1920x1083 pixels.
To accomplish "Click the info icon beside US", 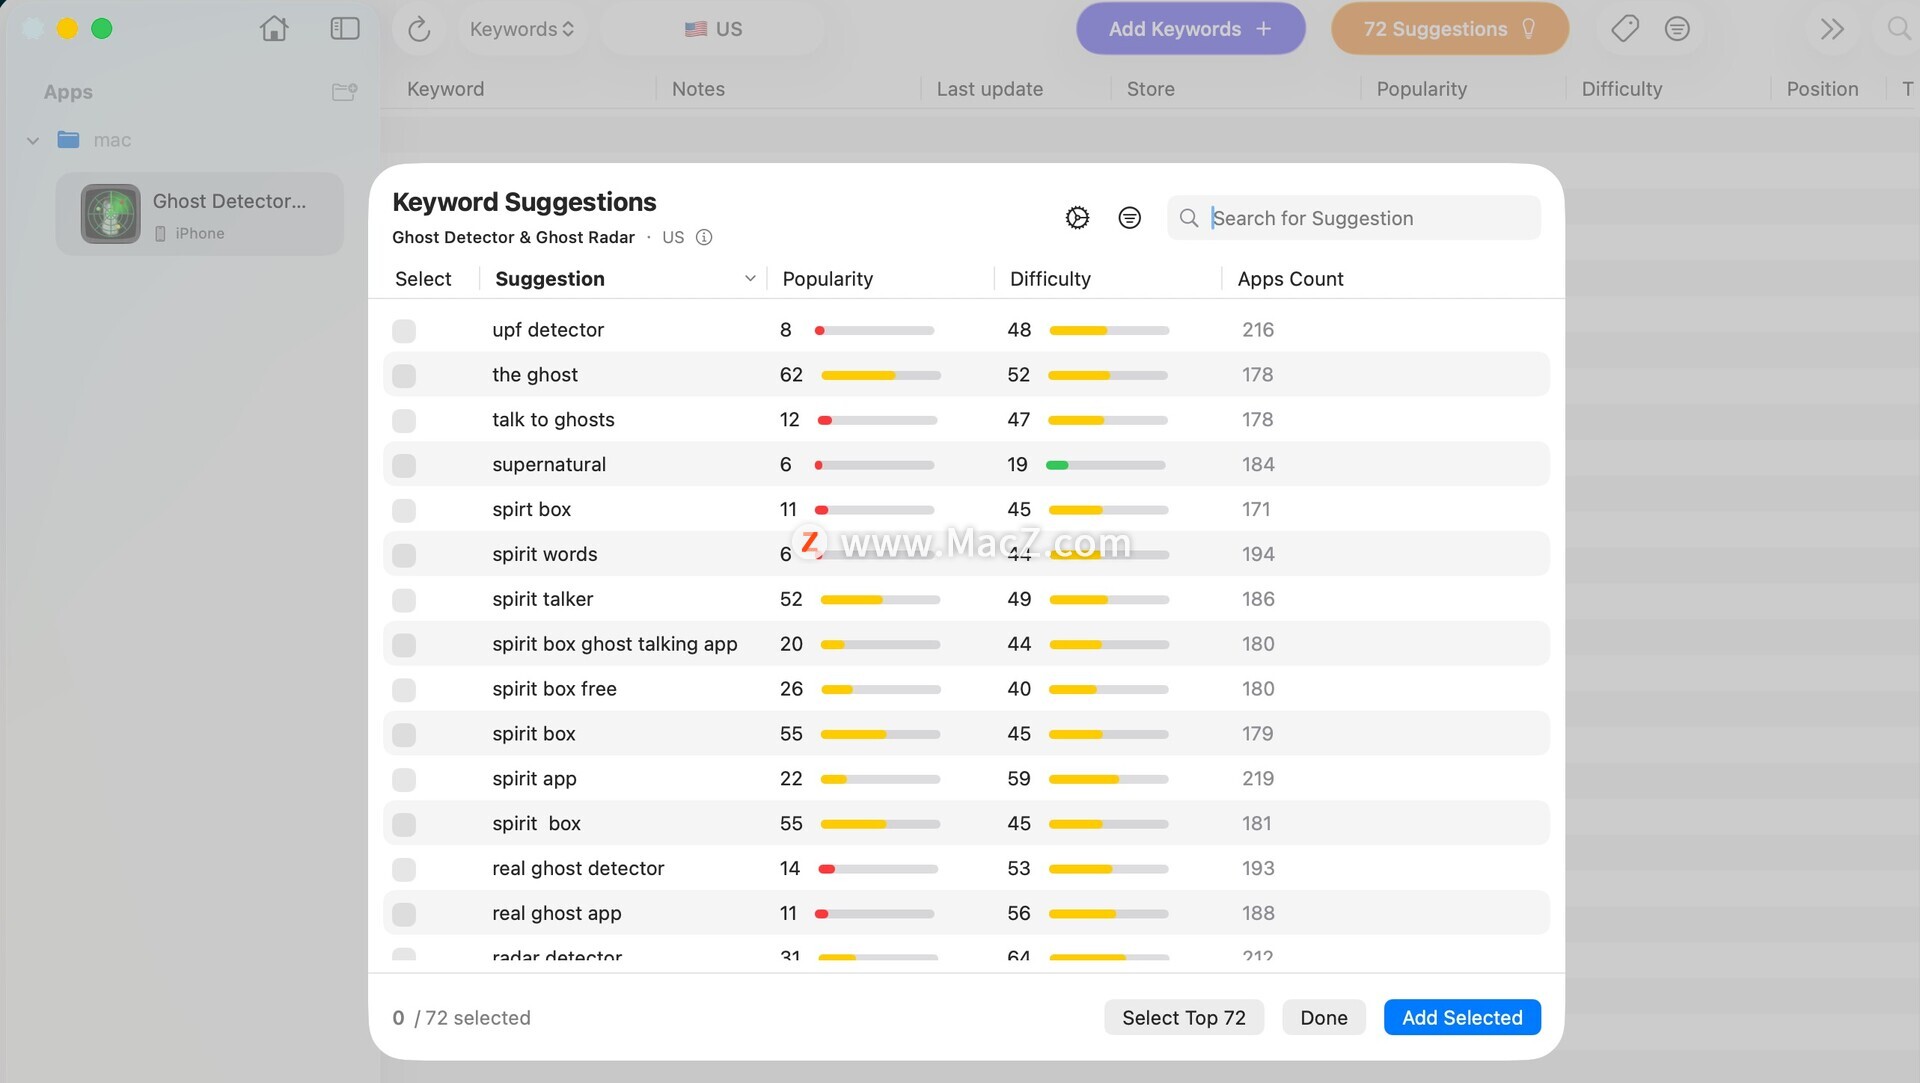I will coord(704,237).
